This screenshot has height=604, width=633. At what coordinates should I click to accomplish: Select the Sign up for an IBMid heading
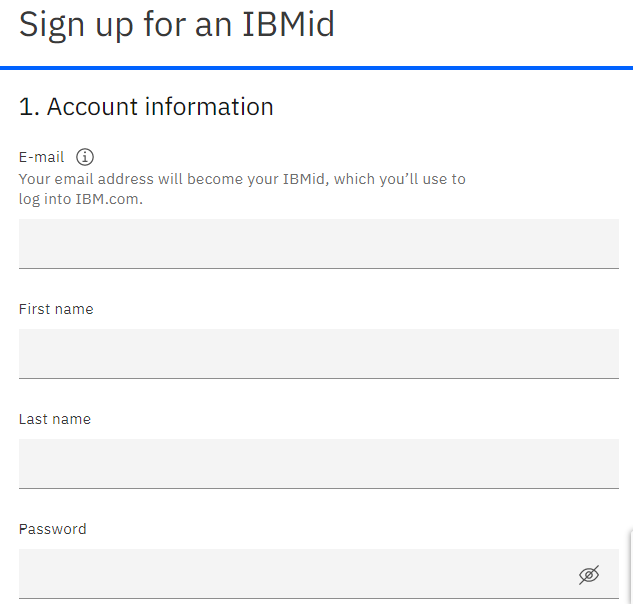point(177,25)
